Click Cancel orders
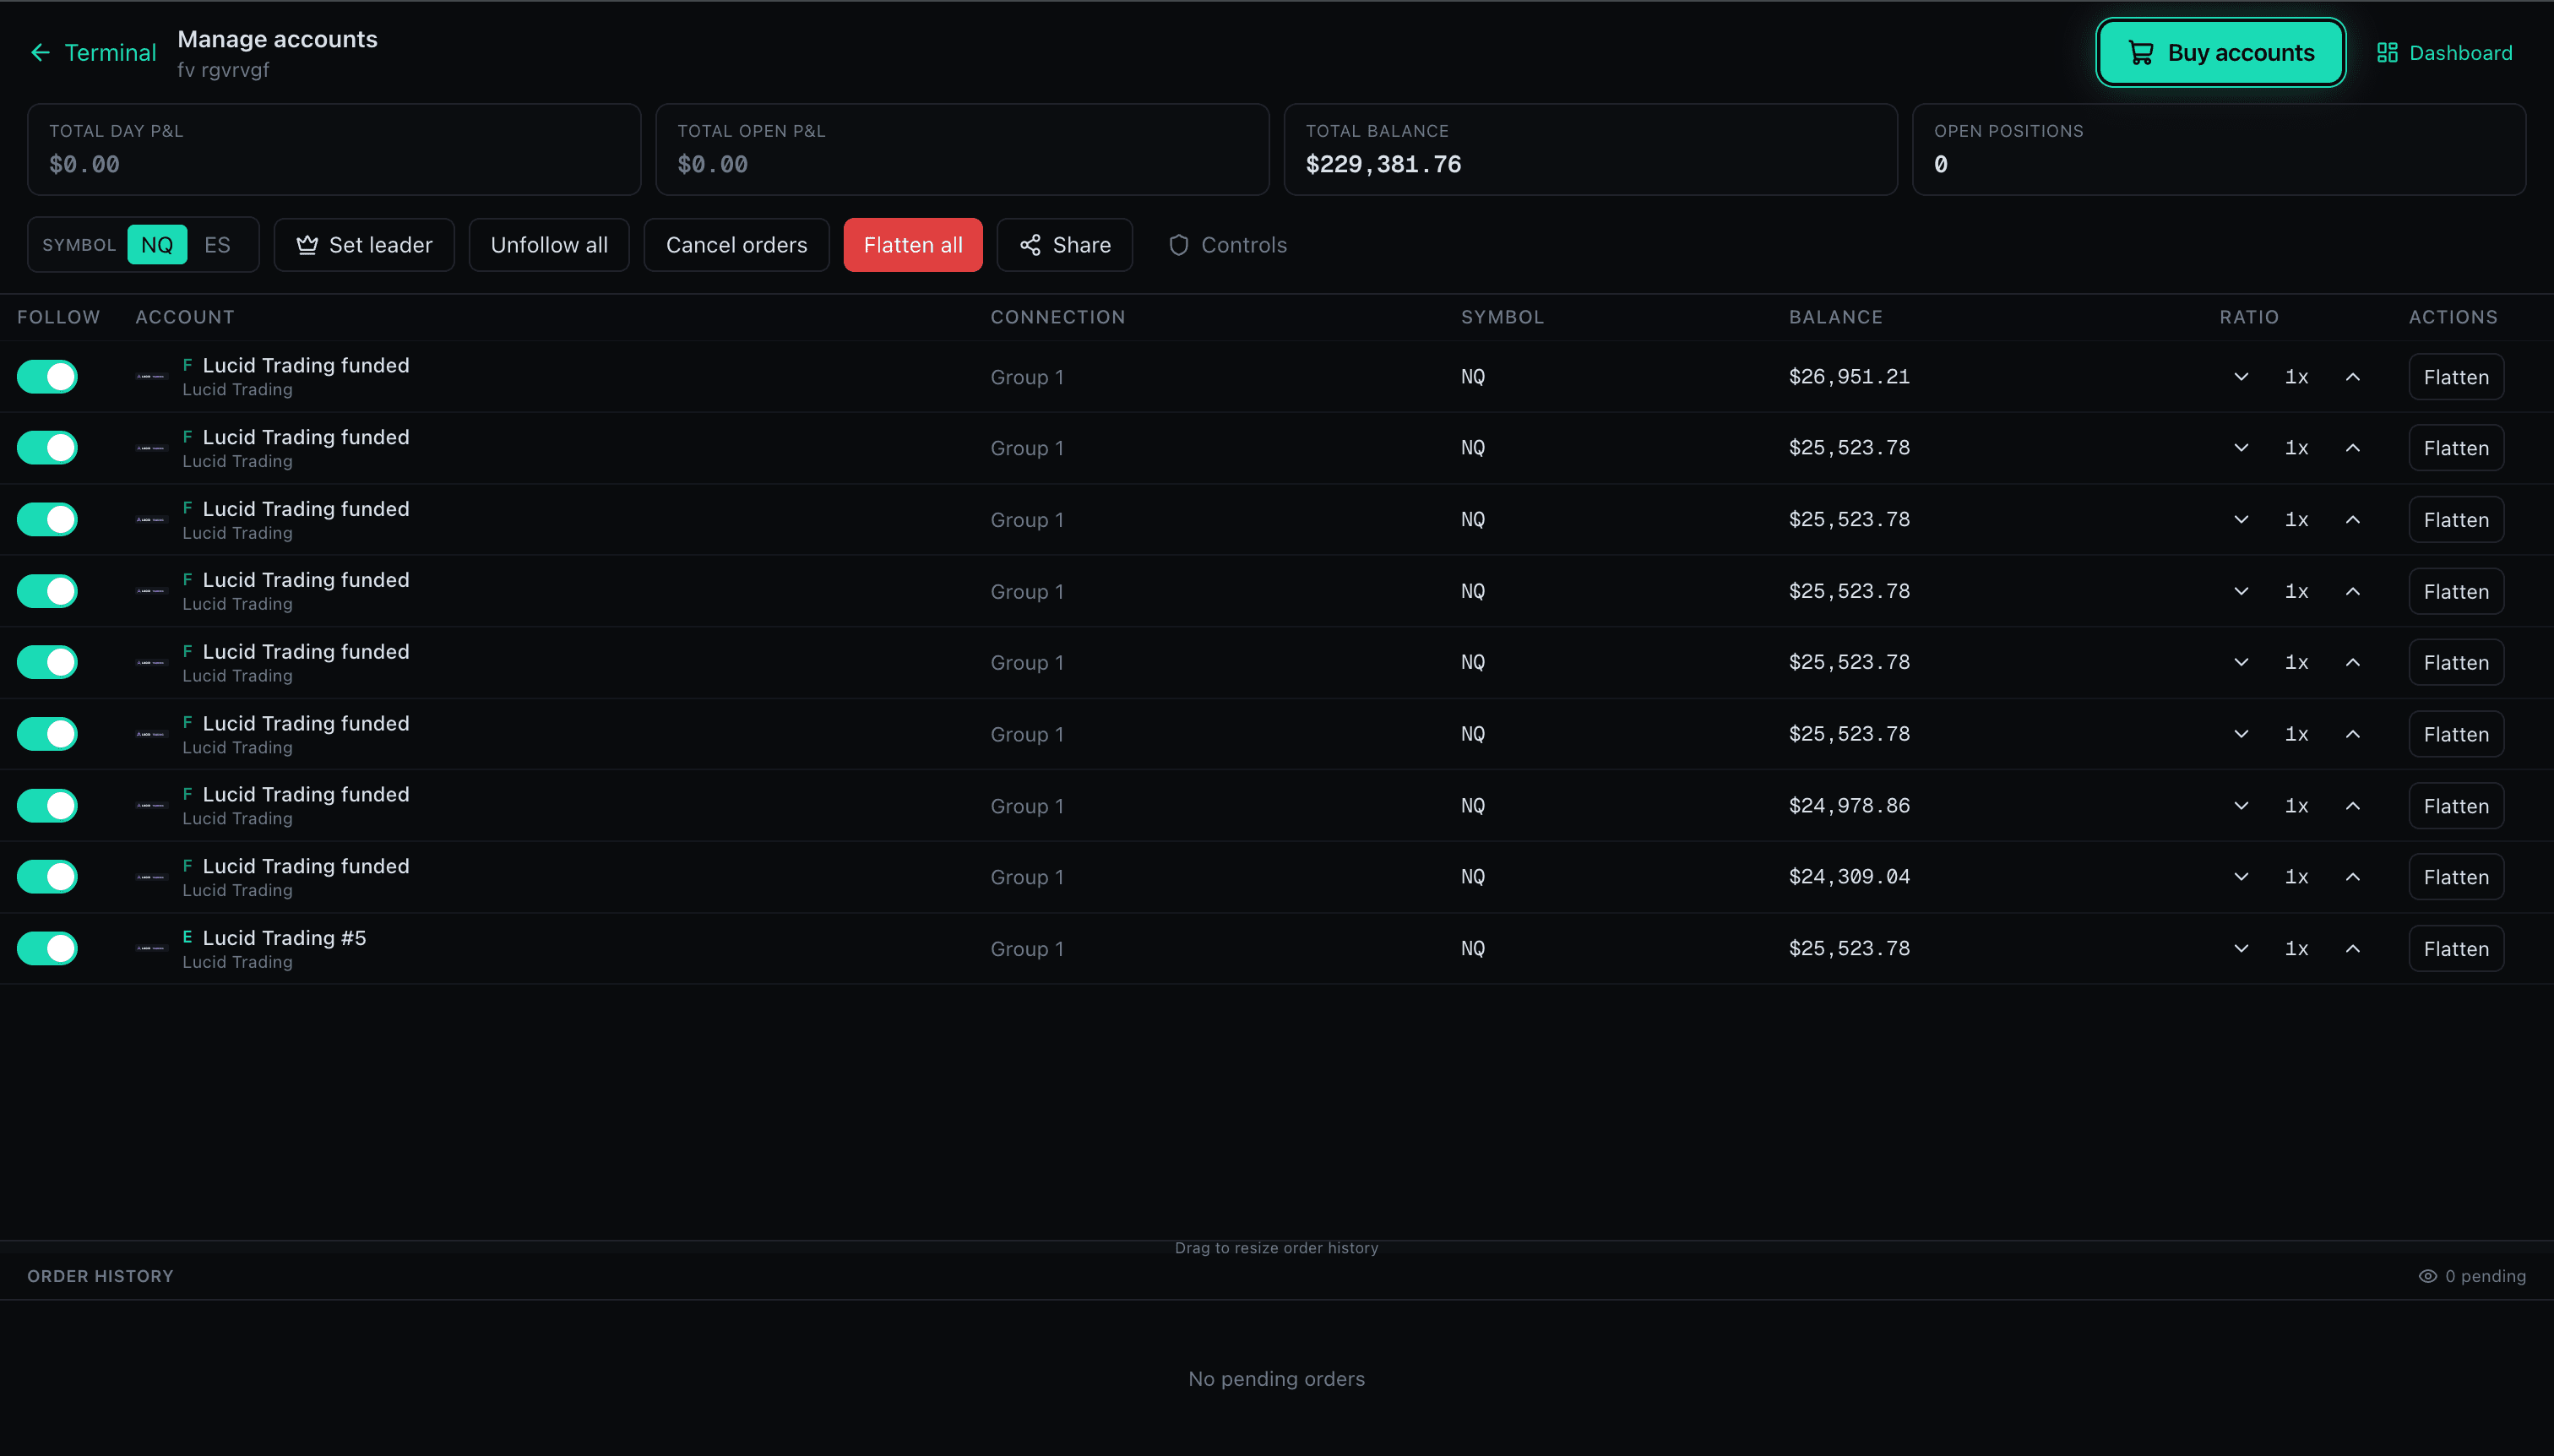This screenshot has height=1456, width=2554. 736,245
